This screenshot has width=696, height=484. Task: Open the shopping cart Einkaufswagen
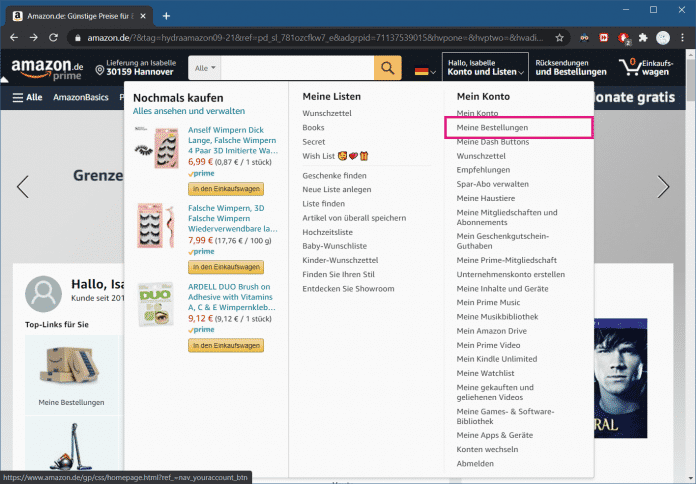click(x=647, y=68)
